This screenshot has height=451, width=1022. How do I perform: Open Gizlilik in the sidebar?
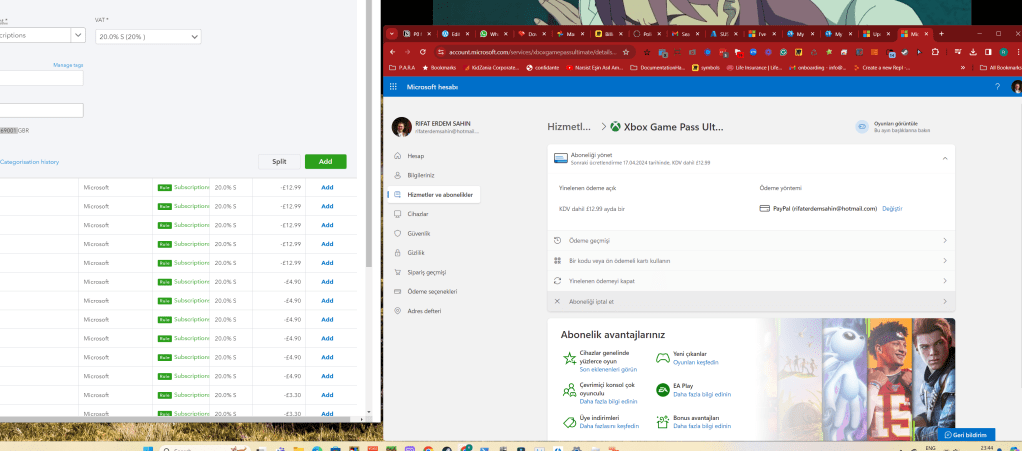416,252
